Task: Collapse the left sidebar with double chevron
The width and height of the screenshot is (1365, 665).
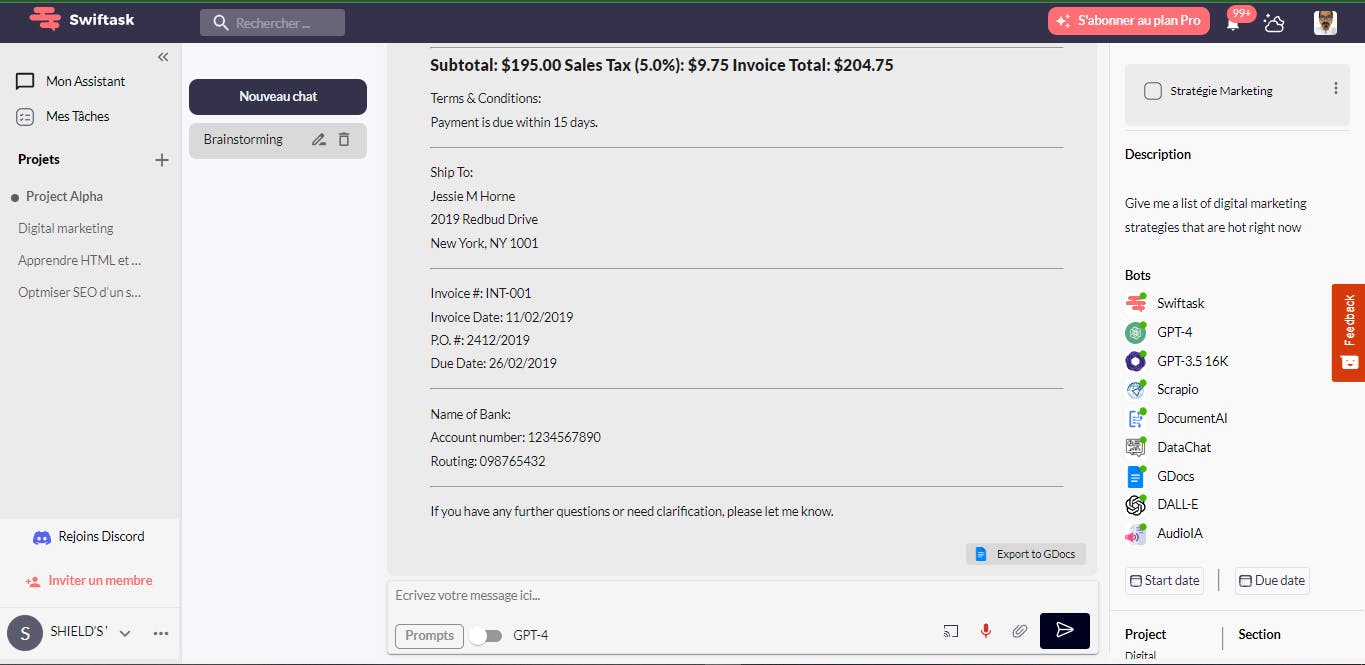Action: [x=163, y=57]
